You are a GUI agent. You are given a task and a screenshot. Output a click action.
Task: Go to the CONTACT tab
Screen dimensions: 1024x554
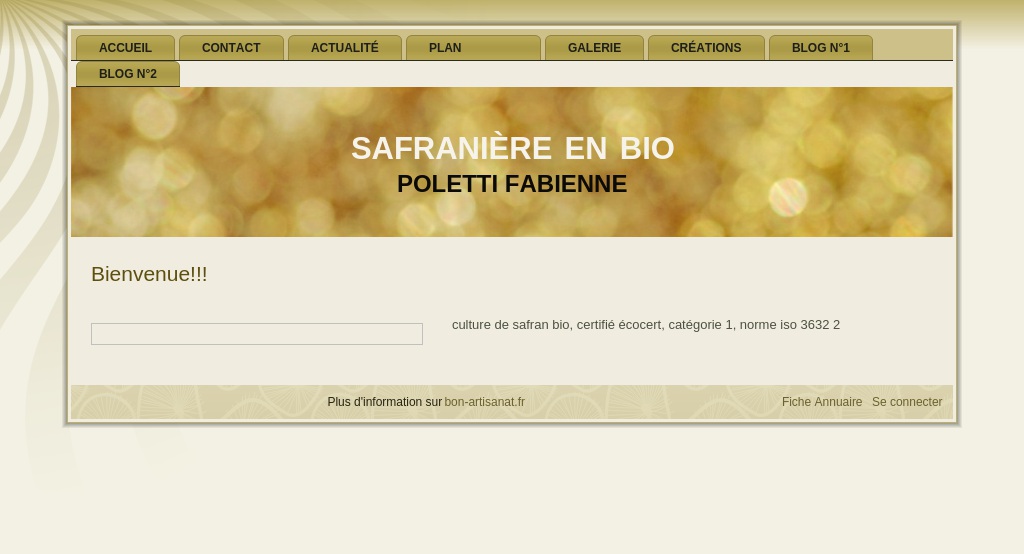coord(231,48)
